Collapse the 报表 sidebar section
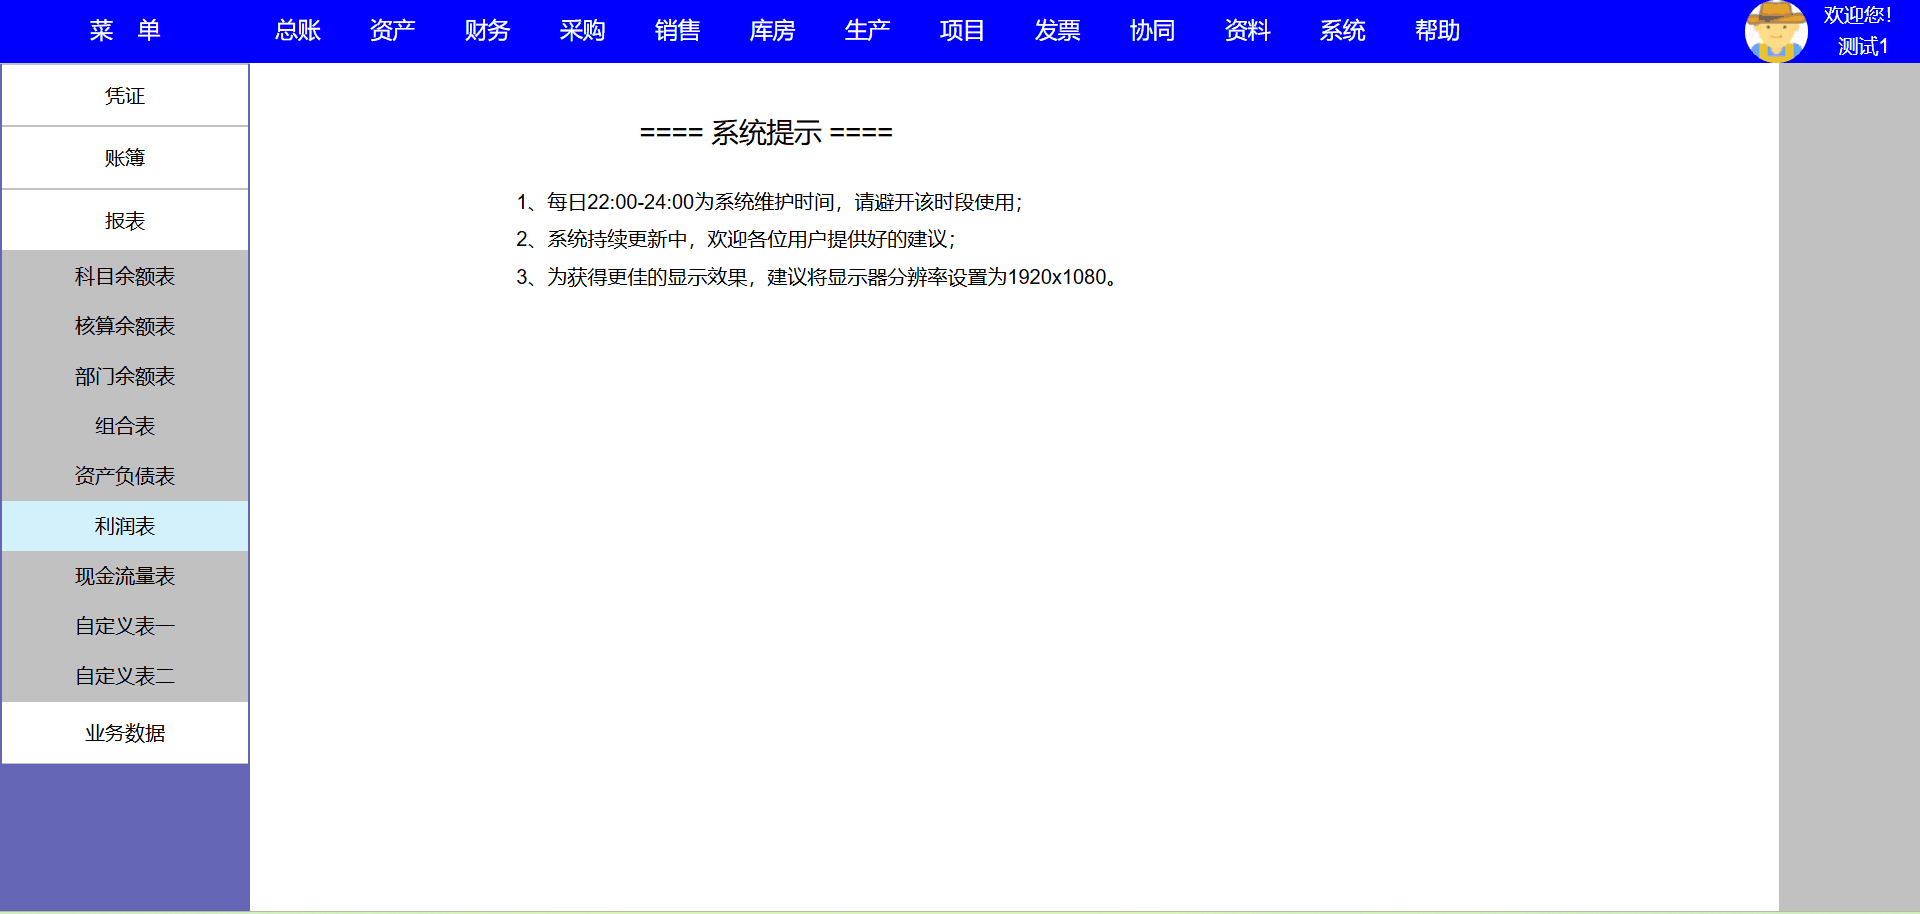Screen dimensions: 1920x914 (125, 221)
